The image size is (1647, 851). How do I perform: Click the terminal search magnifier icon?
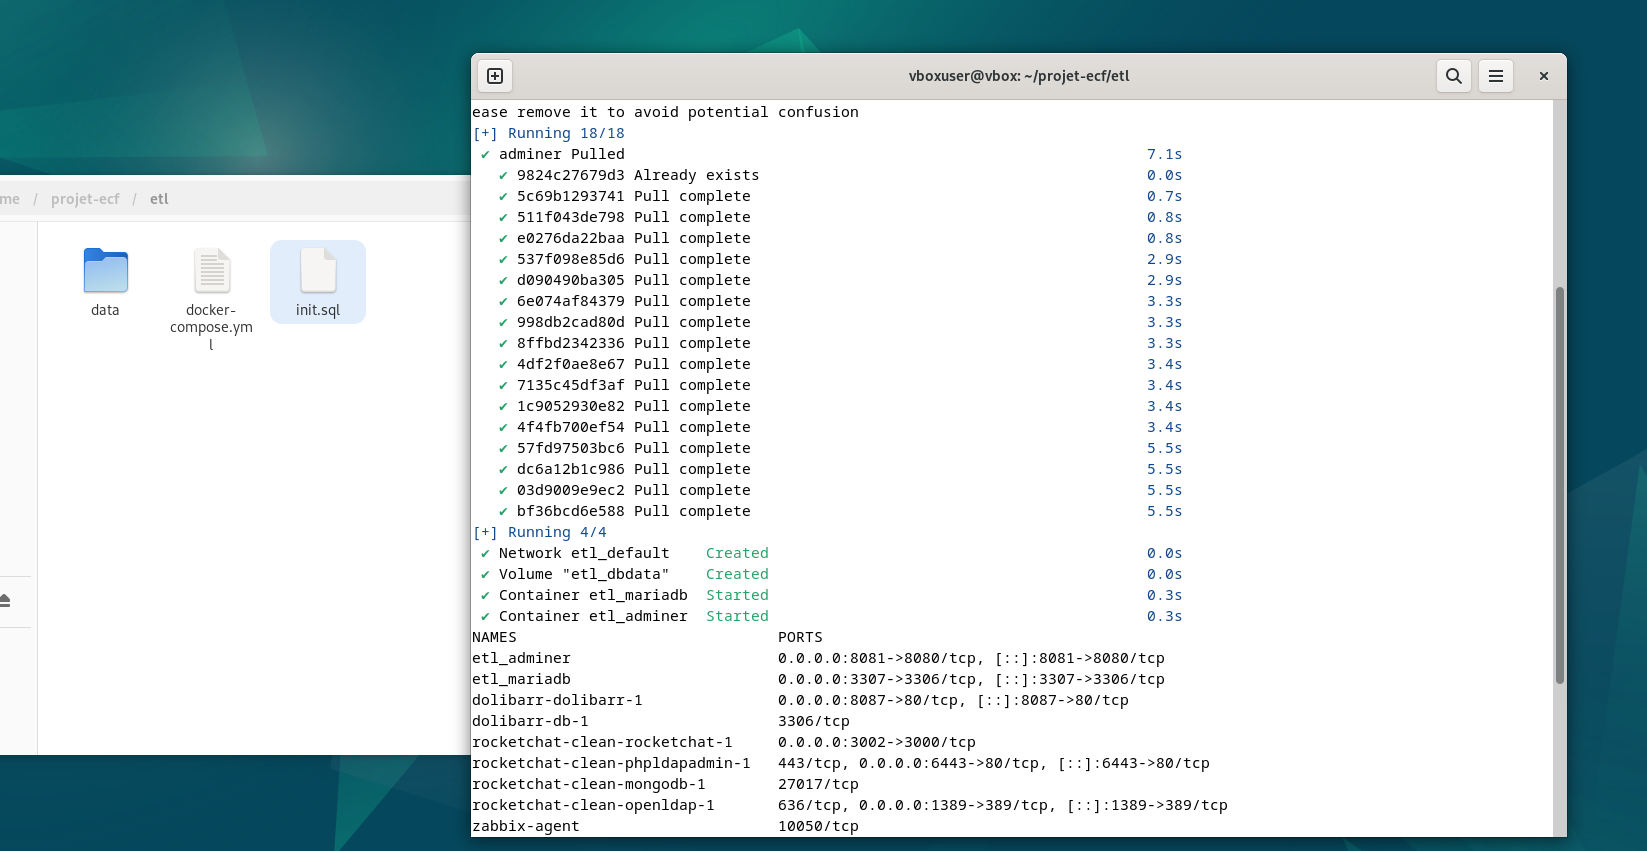coord(1453,76)
